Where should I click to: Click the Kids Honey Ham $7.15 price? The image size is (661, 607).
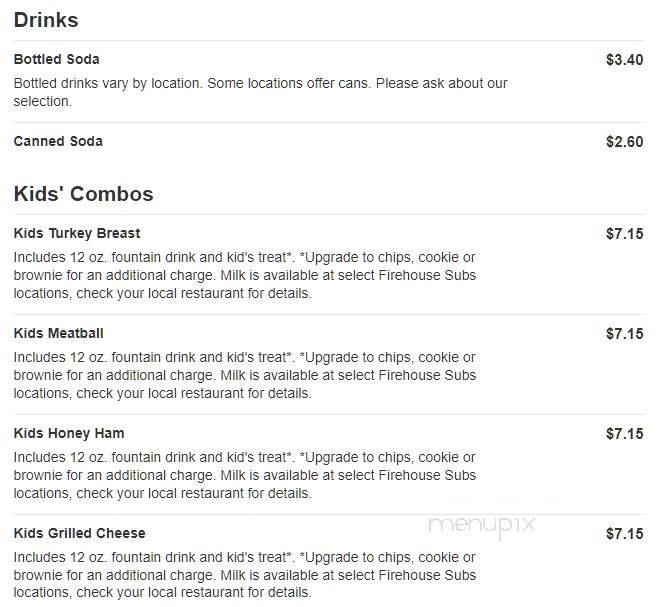[624, 433]
